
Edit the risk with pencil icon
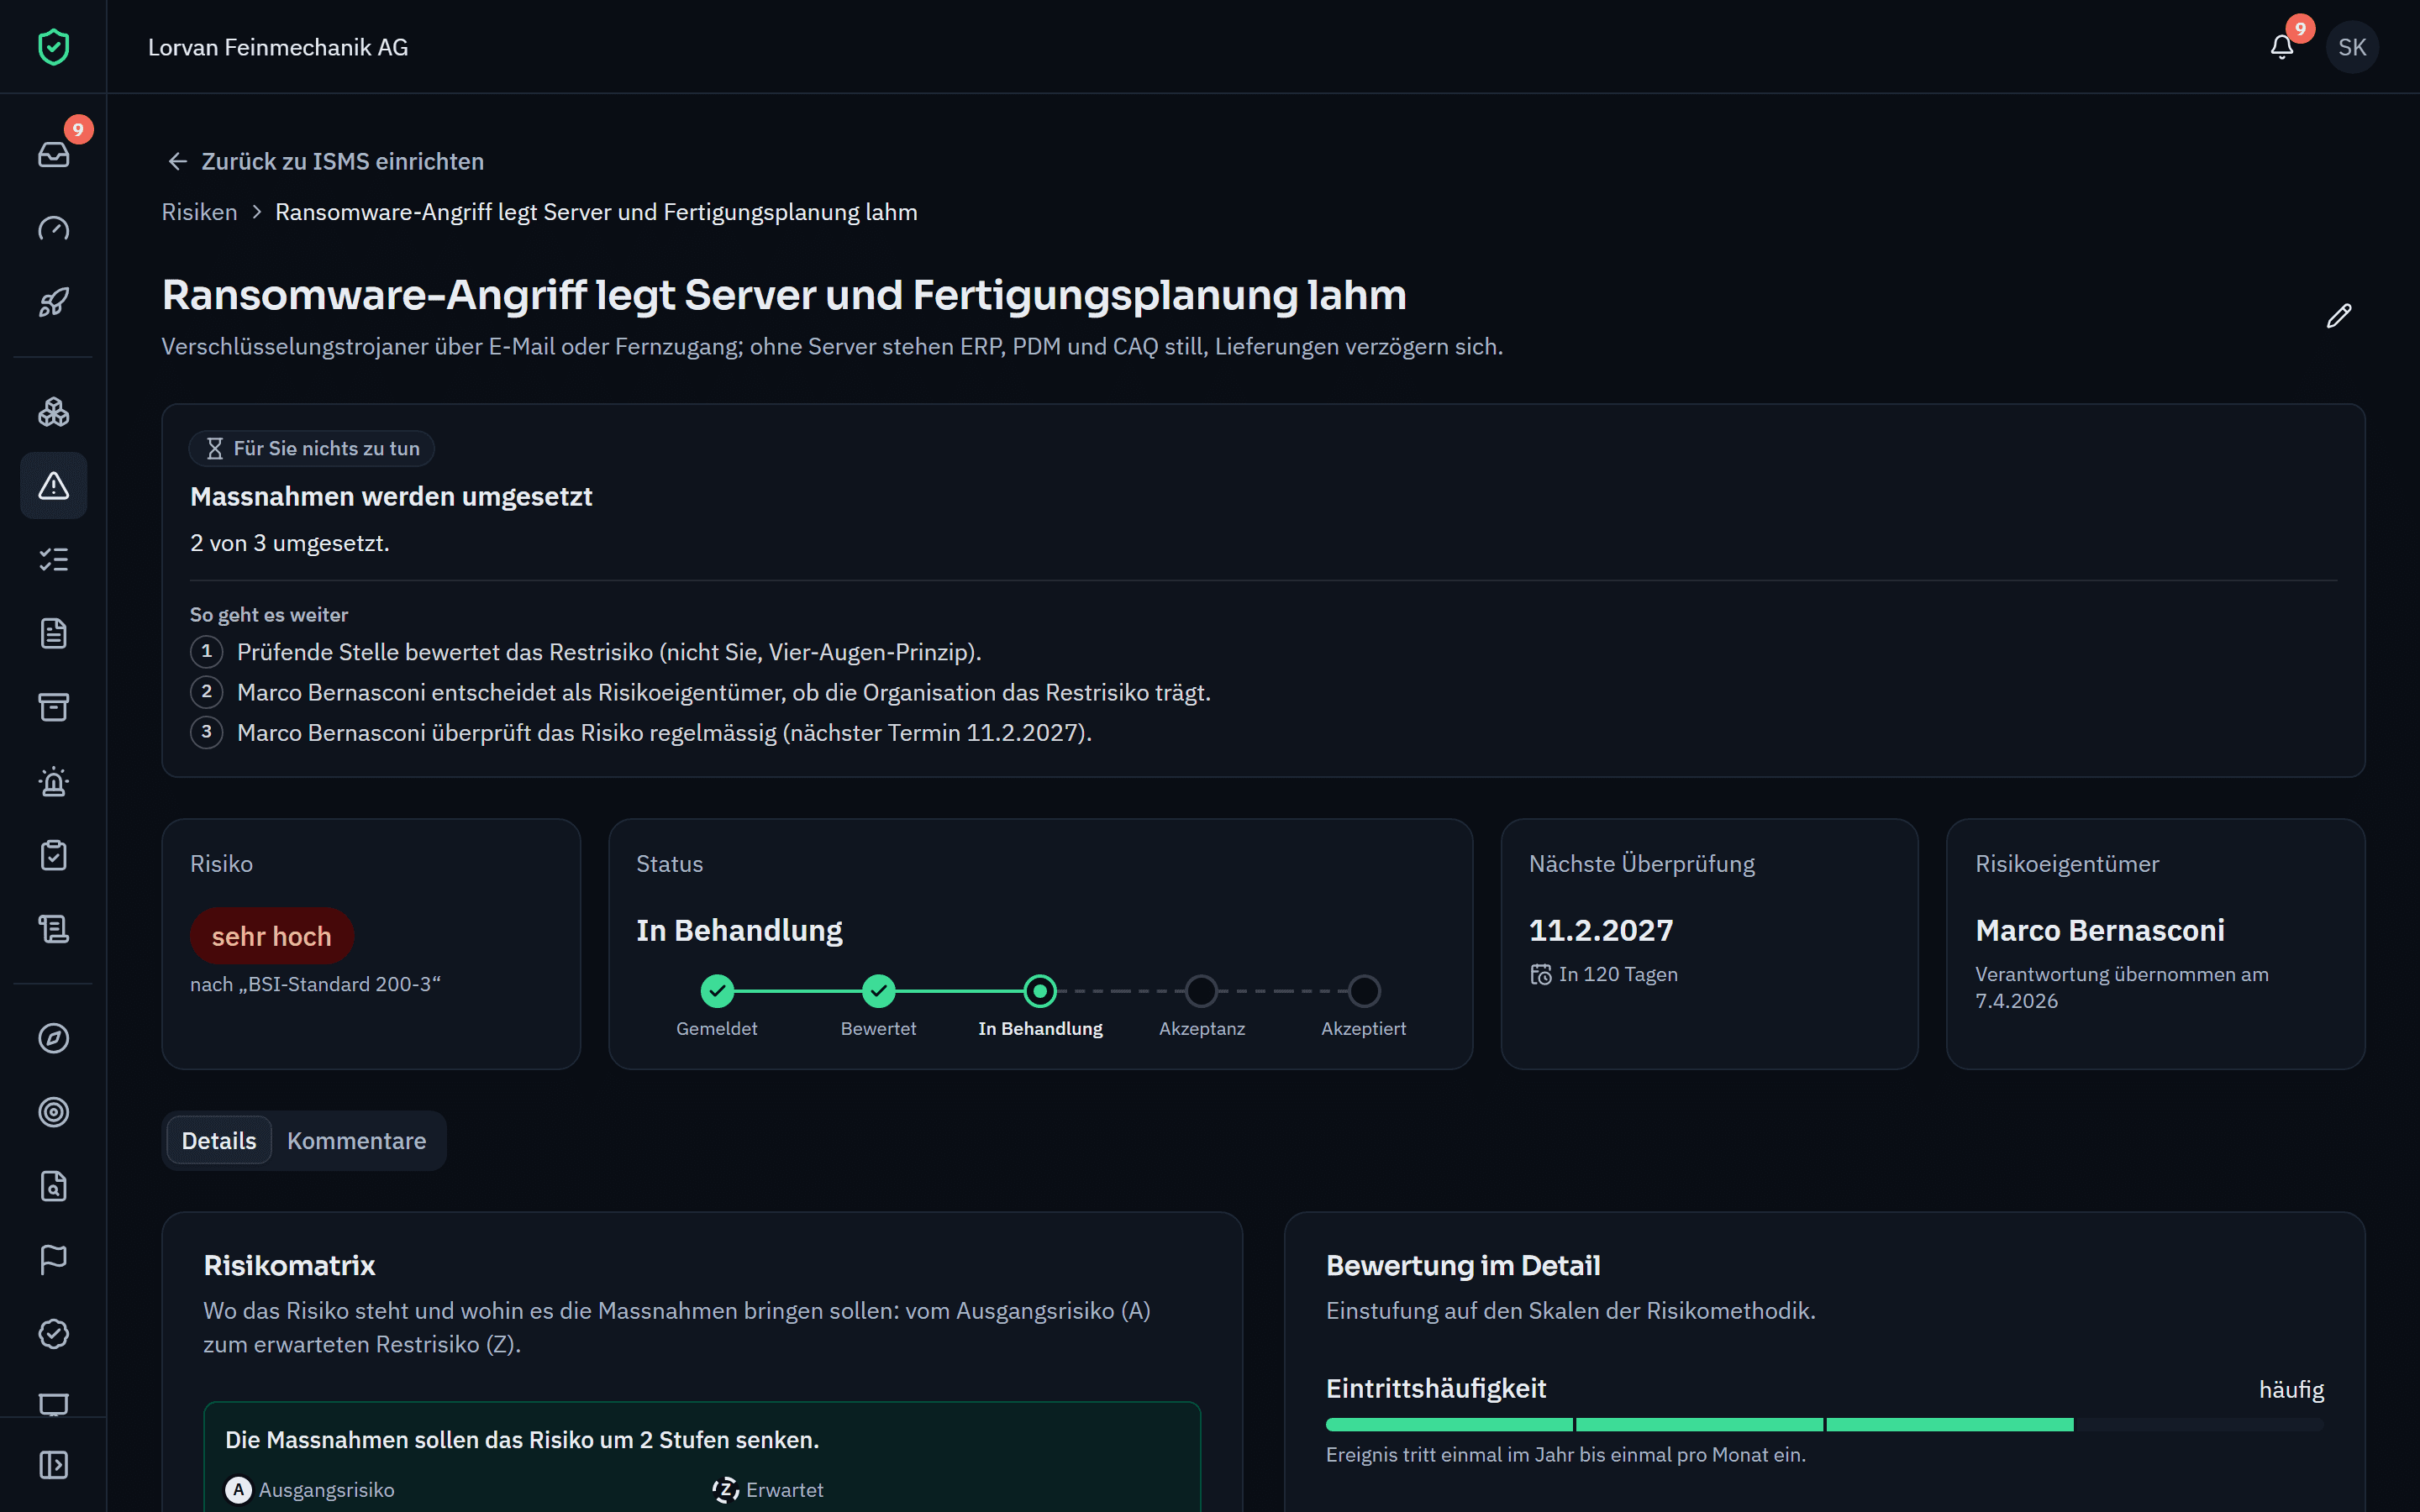tap(2338, 316)
